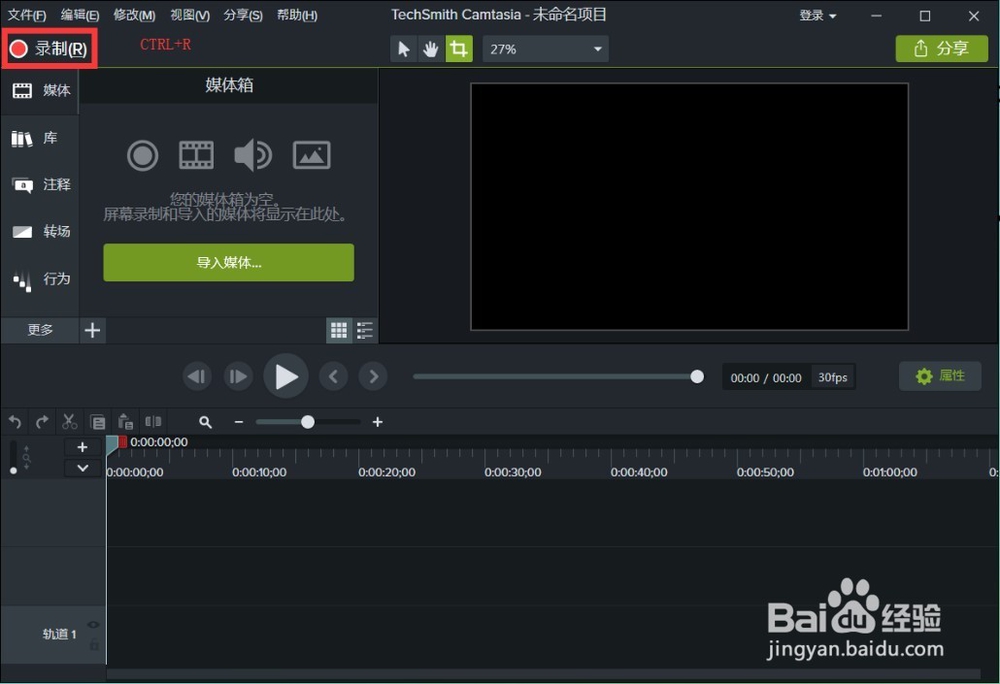Select the 轨道 1 track header

[x=54, y=634]
